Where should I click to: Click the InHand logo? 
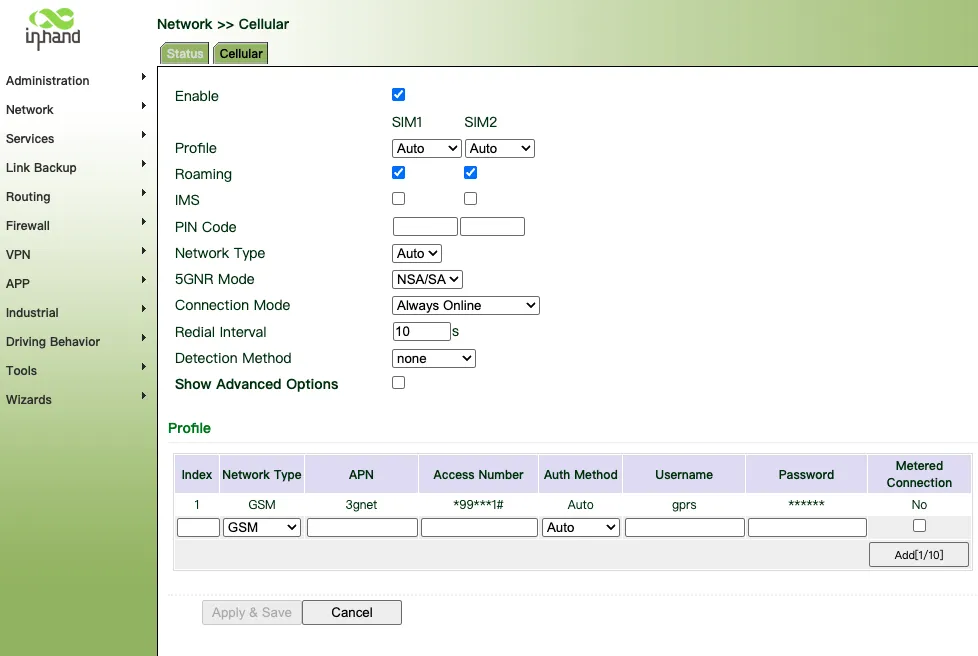coord(52,29)
